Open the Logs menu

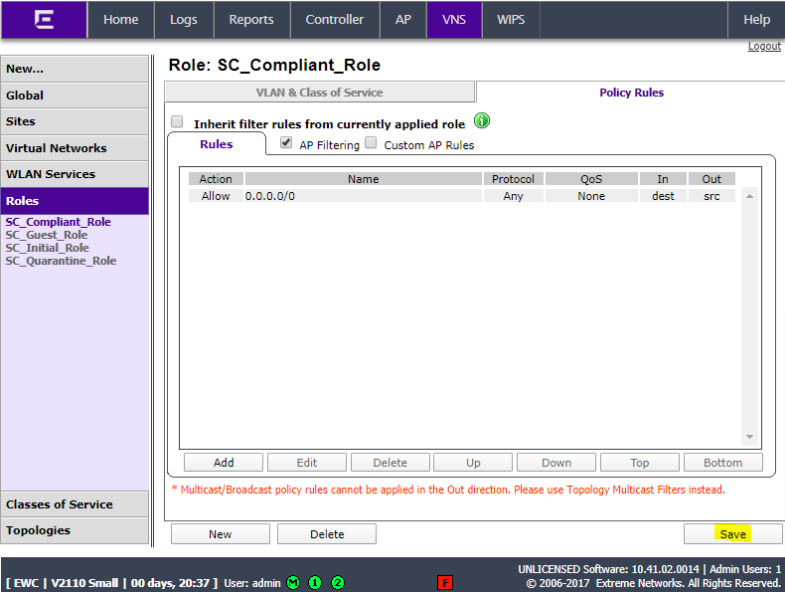tap(184, 20)
